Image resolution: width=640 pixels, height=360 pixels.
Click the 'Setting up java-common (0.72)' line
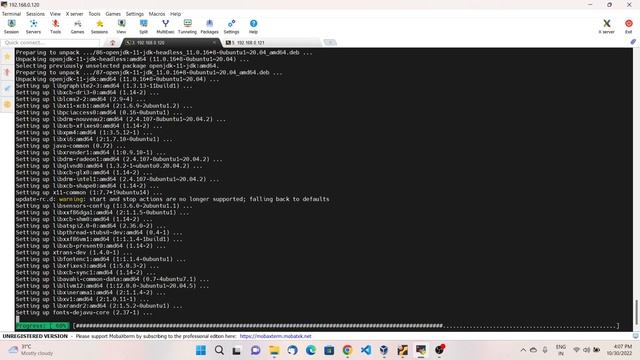70,146
